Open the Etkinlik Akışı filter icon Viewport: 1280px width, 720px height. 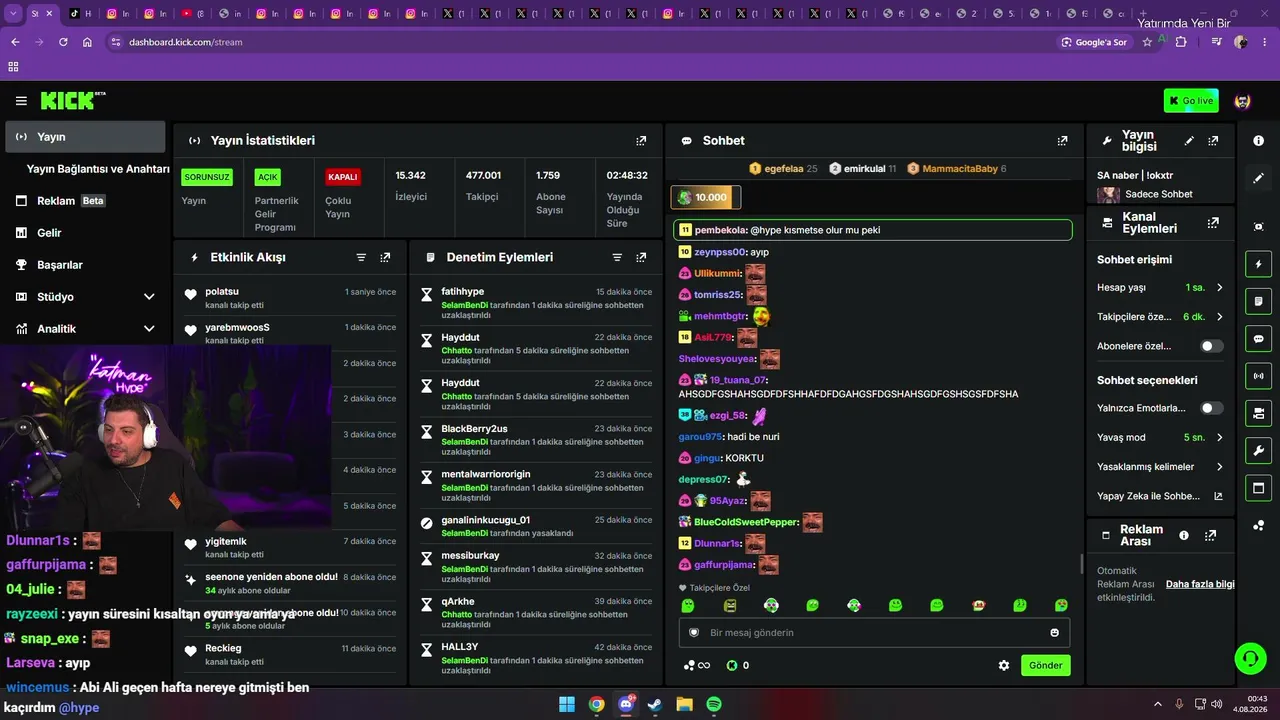361,257
